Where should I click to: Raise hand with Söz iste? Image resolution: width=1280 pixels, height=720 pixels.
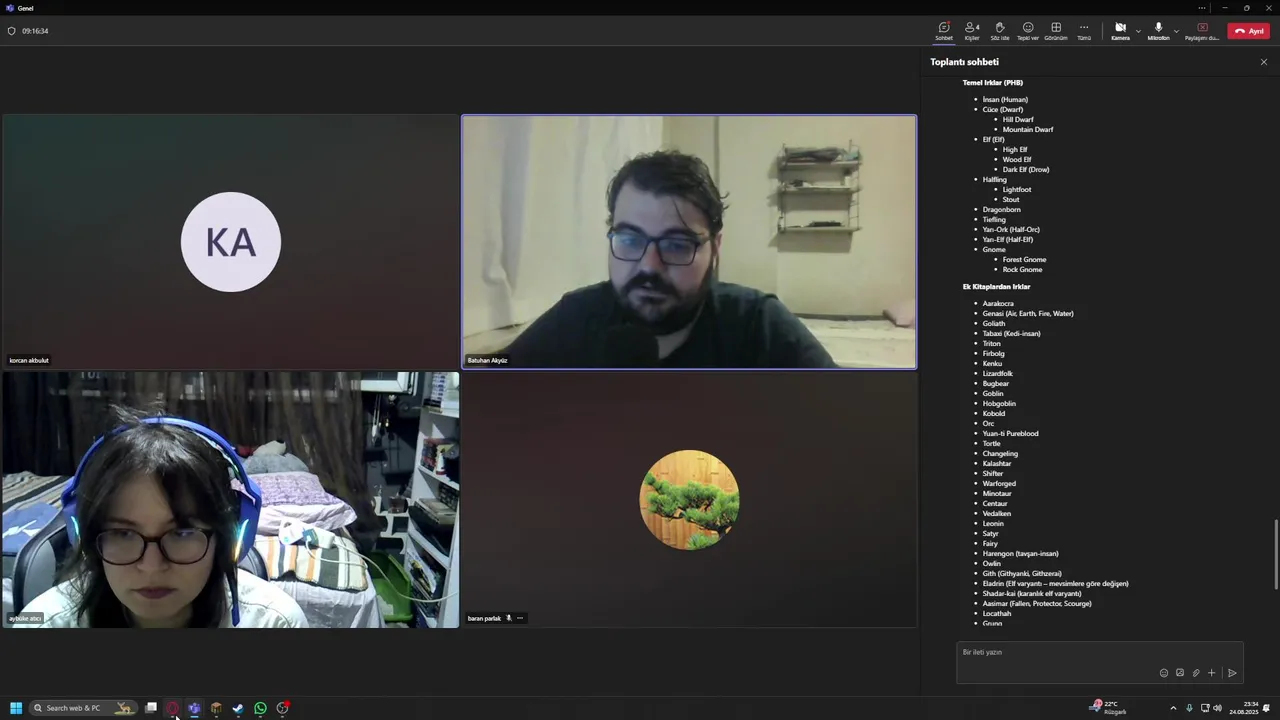coord(999,31)
